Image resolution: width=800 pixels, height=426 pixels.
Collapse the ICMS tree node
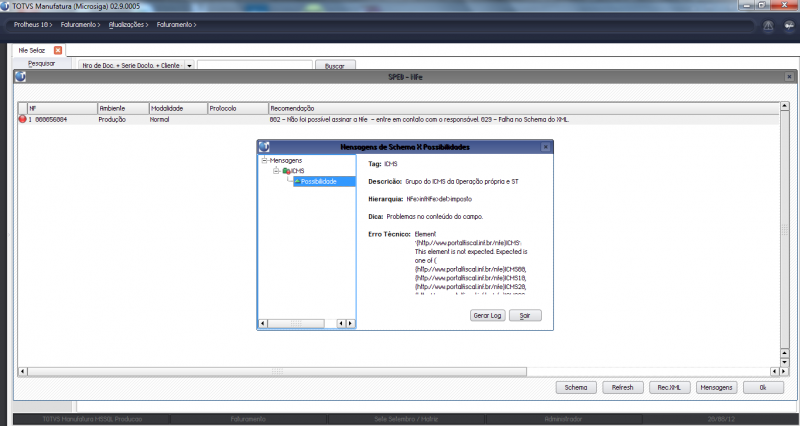(276, 171)
